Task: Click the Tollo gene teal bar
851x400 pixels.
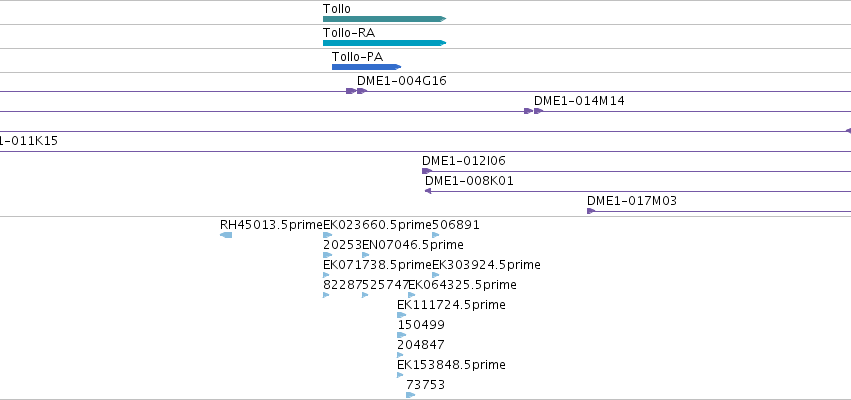Action: [384, 19]
